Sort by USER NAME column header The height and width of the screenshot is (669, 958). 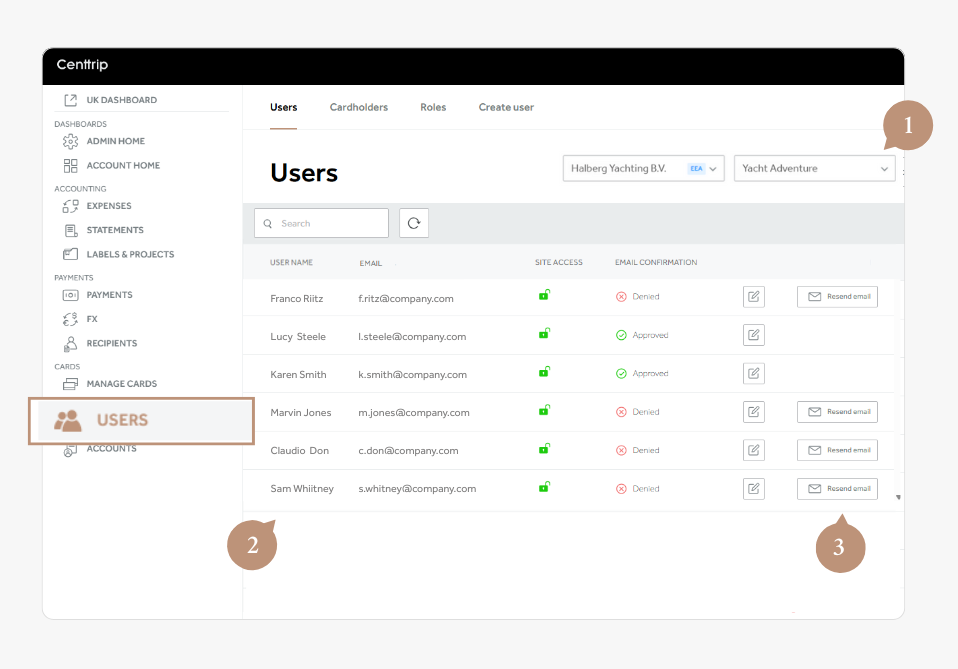(x=291, y=263)
